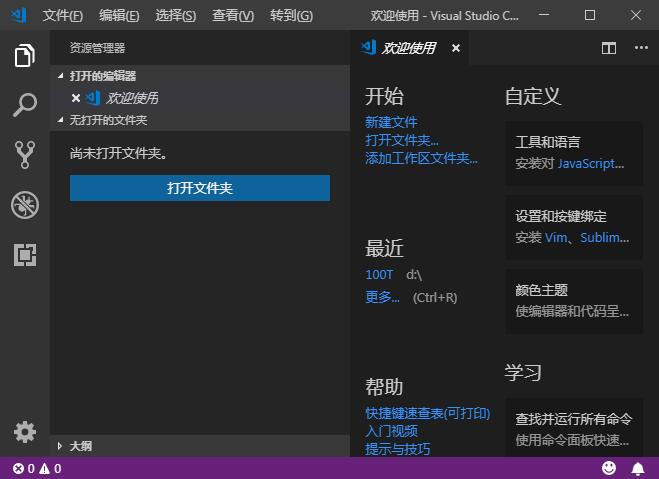Open the Debug view bug icon

25,205
